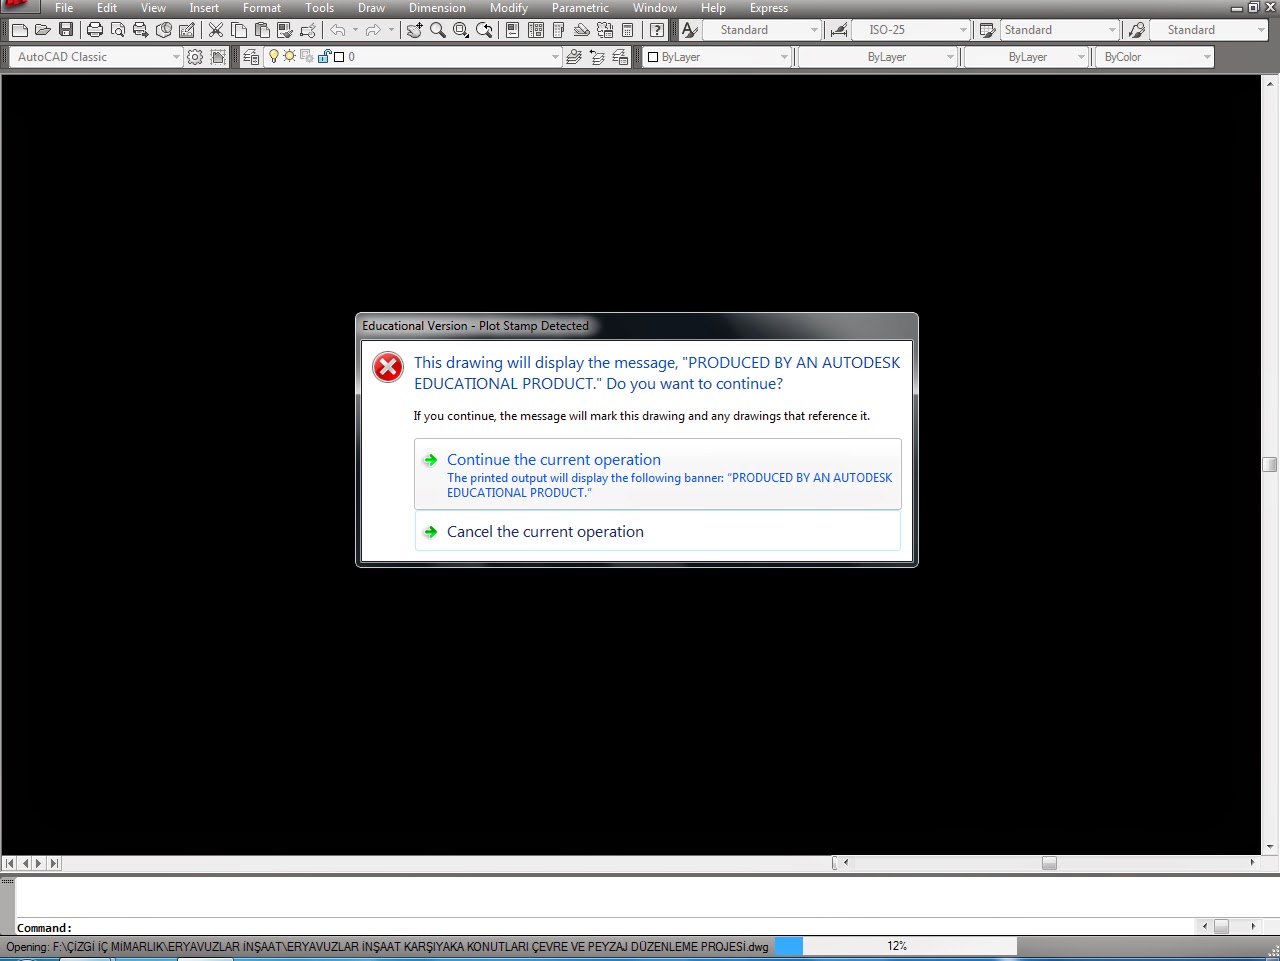Select the Zoom Window tool
The image size is (1280, 961).
tap(461, 30)
